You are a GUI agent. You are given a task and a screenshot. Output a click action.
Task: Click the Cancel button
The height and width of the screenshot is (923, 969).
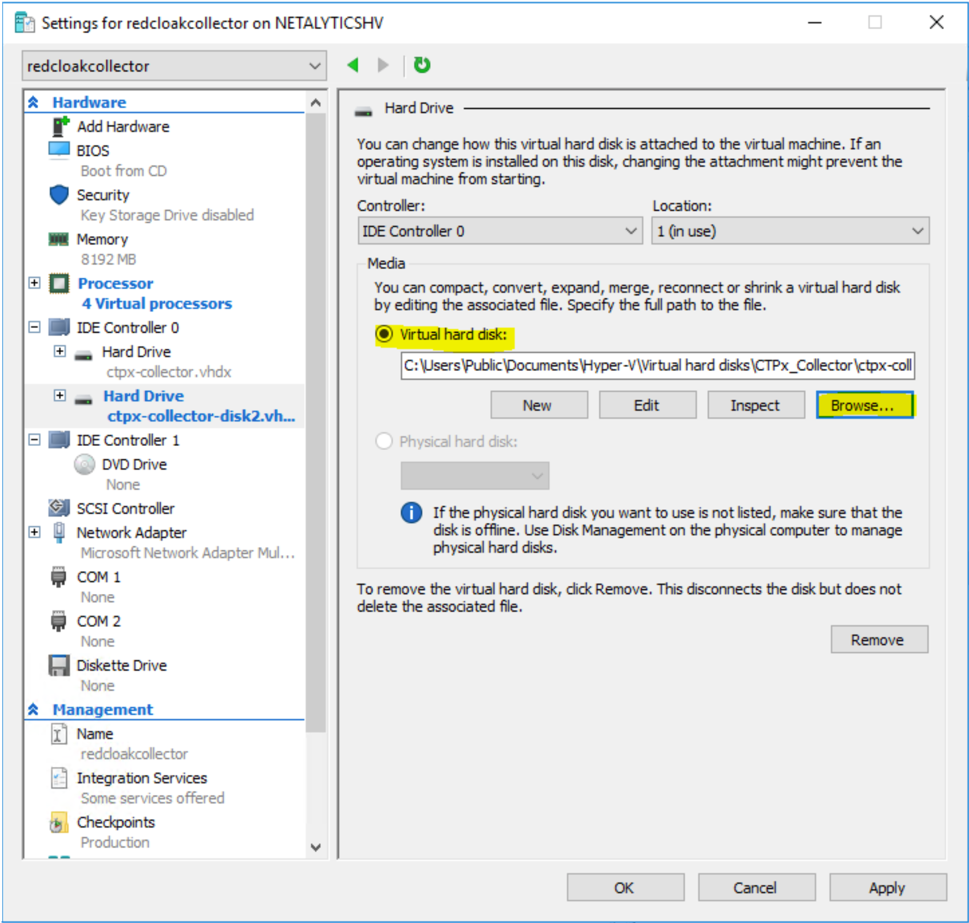pyautogui.click(x=756, y=888)
